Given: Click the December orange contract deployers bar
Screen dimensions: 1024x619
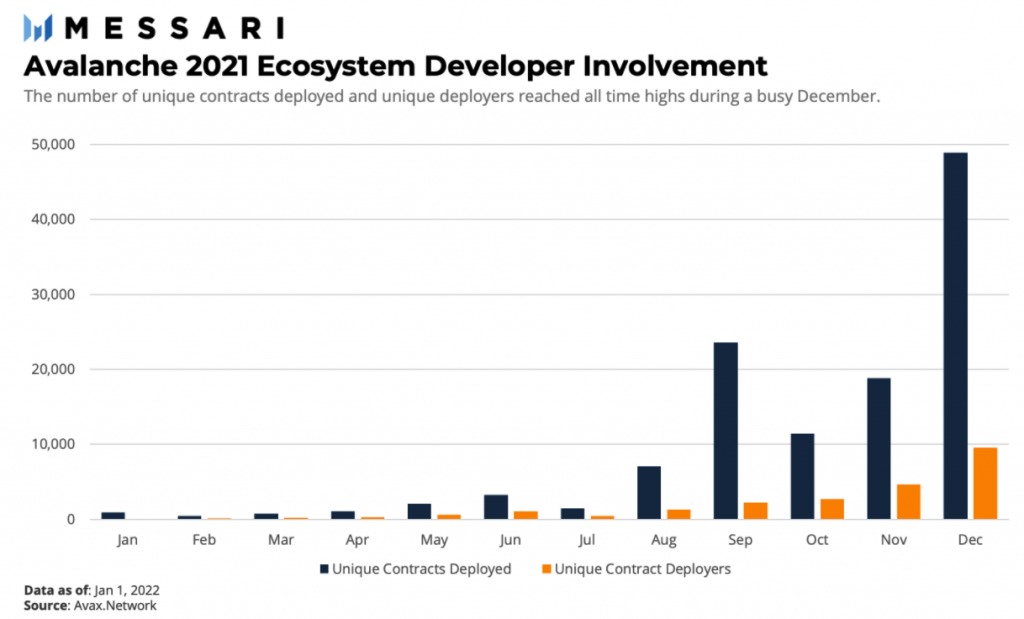Looking at the screenshot, I should [985, 483].
